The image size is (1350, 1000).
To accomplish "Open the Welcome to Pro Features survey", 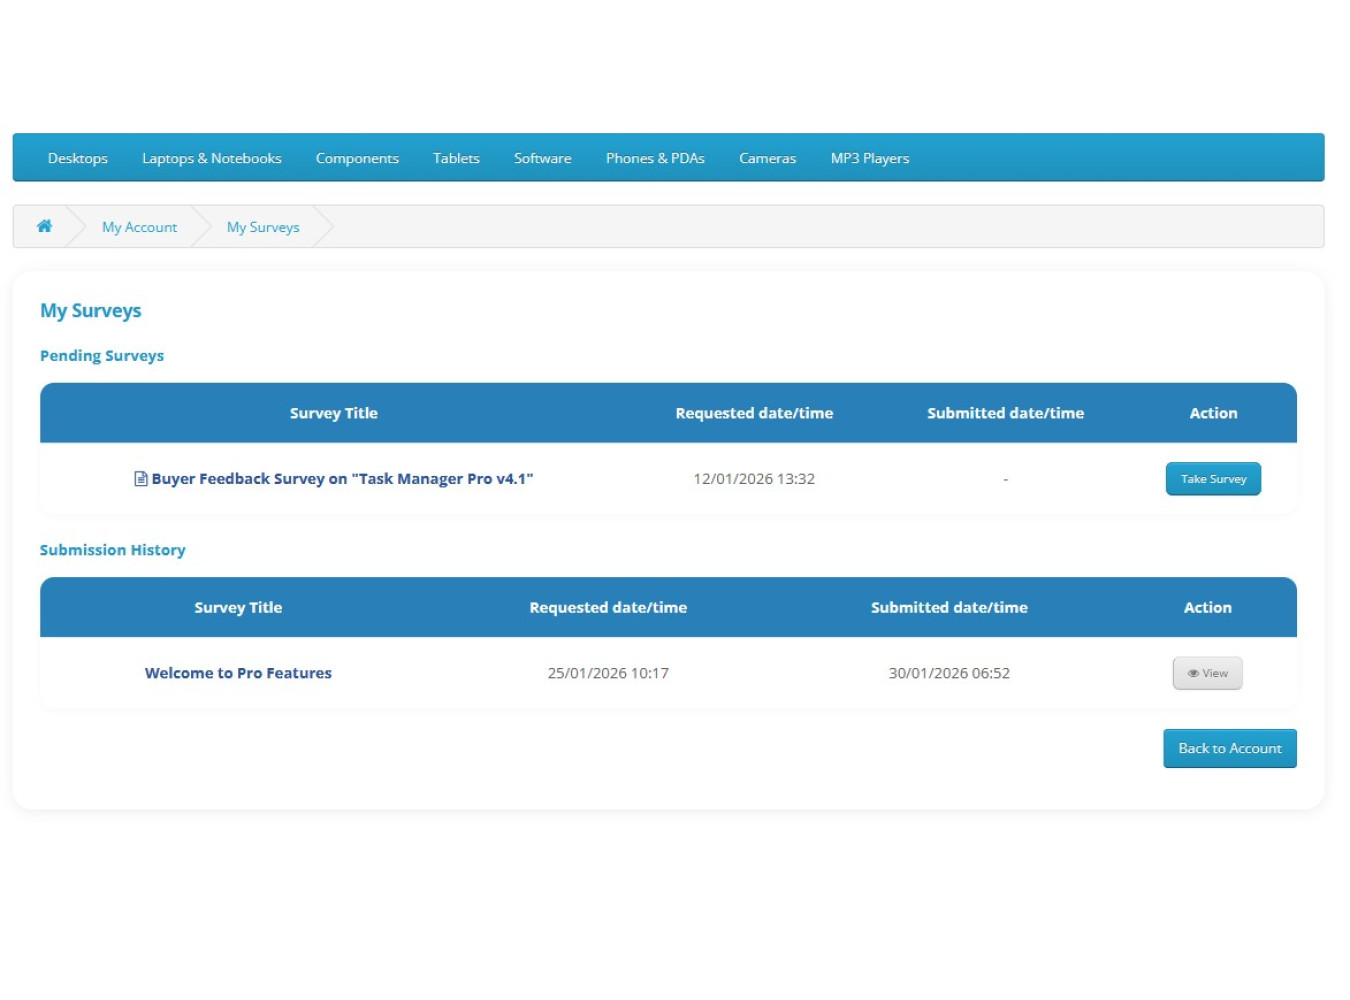I will [x=238, y=673].
